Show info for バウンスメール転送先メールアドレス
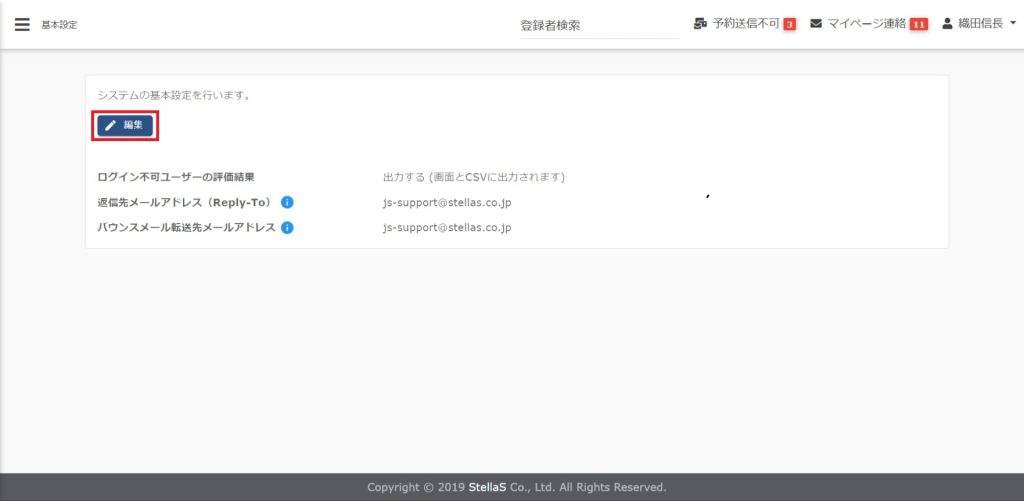 click(287, 227)
